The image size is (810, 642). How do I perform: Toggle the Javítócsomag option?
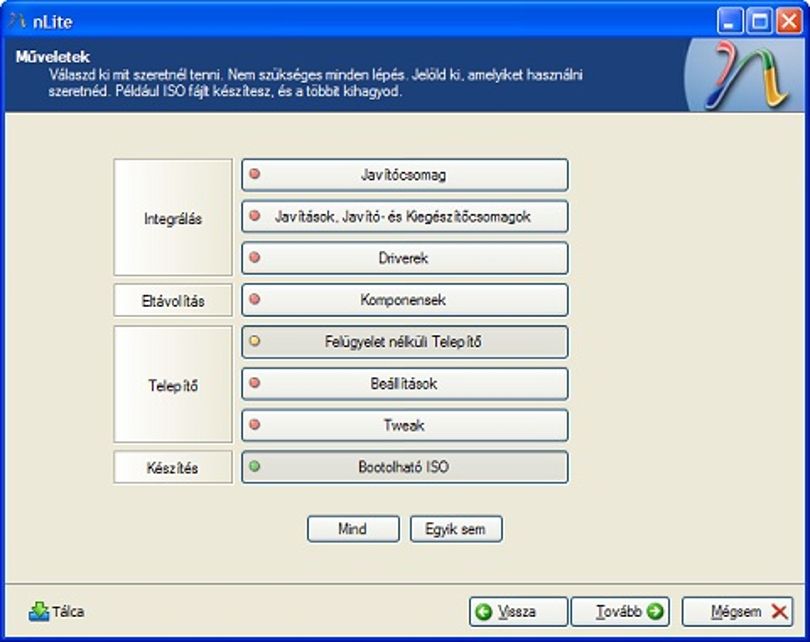[405, 175]
